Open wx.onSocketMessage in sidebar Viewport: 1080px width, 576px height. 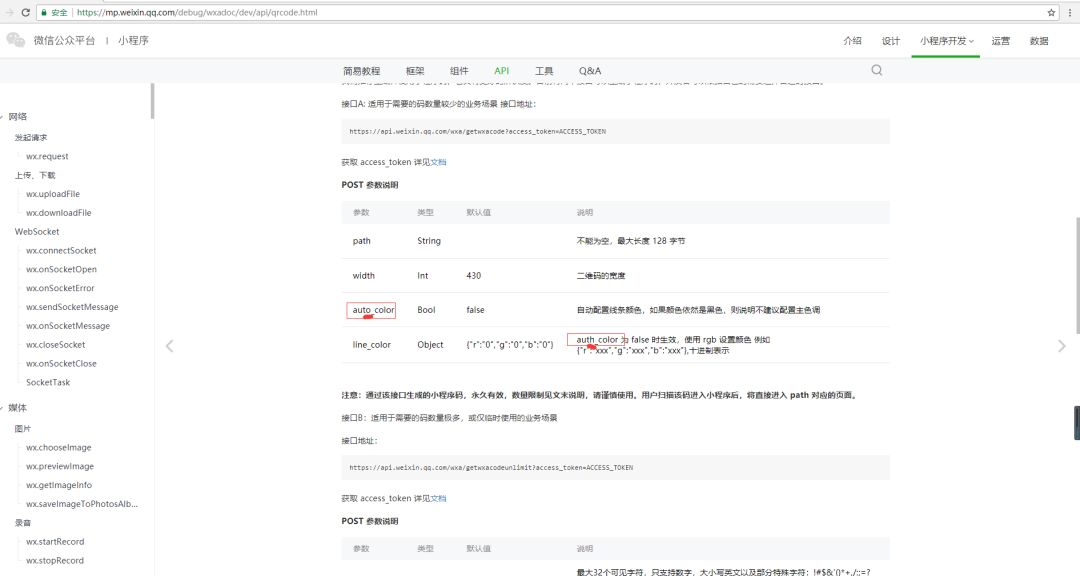coord(68,326)
